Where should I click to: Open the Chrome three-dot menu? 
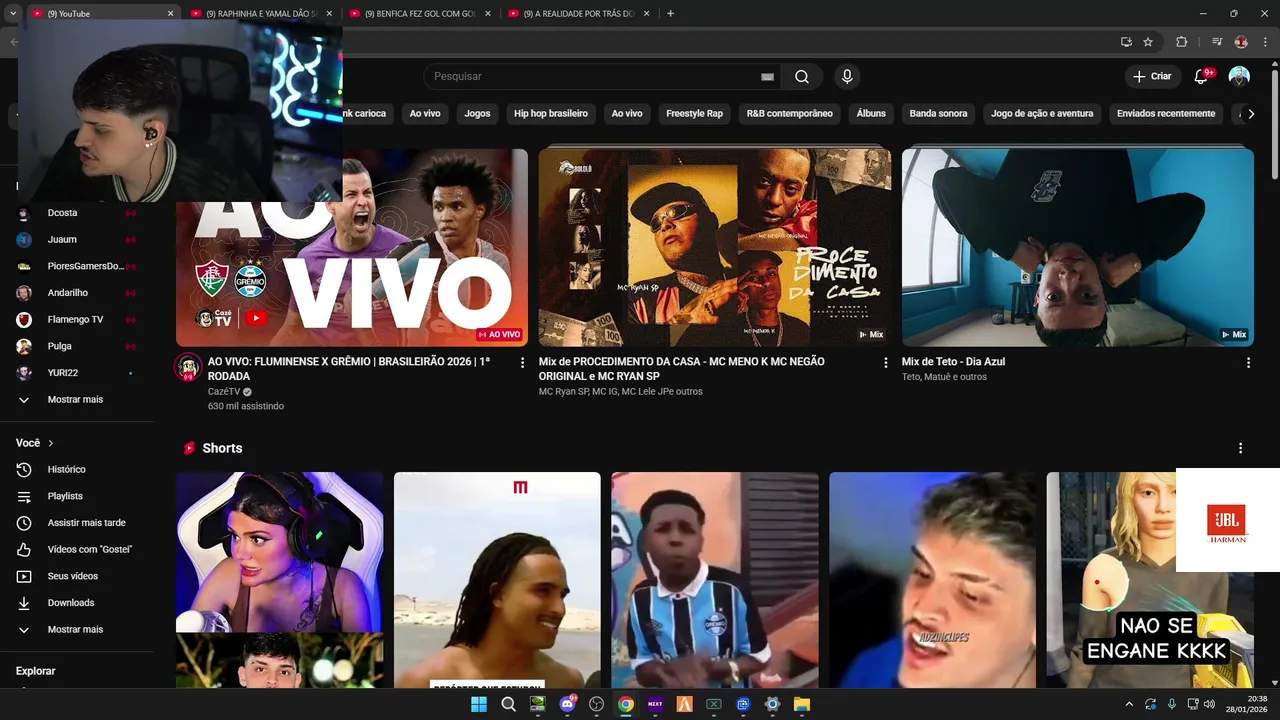tap(1265, 42)
